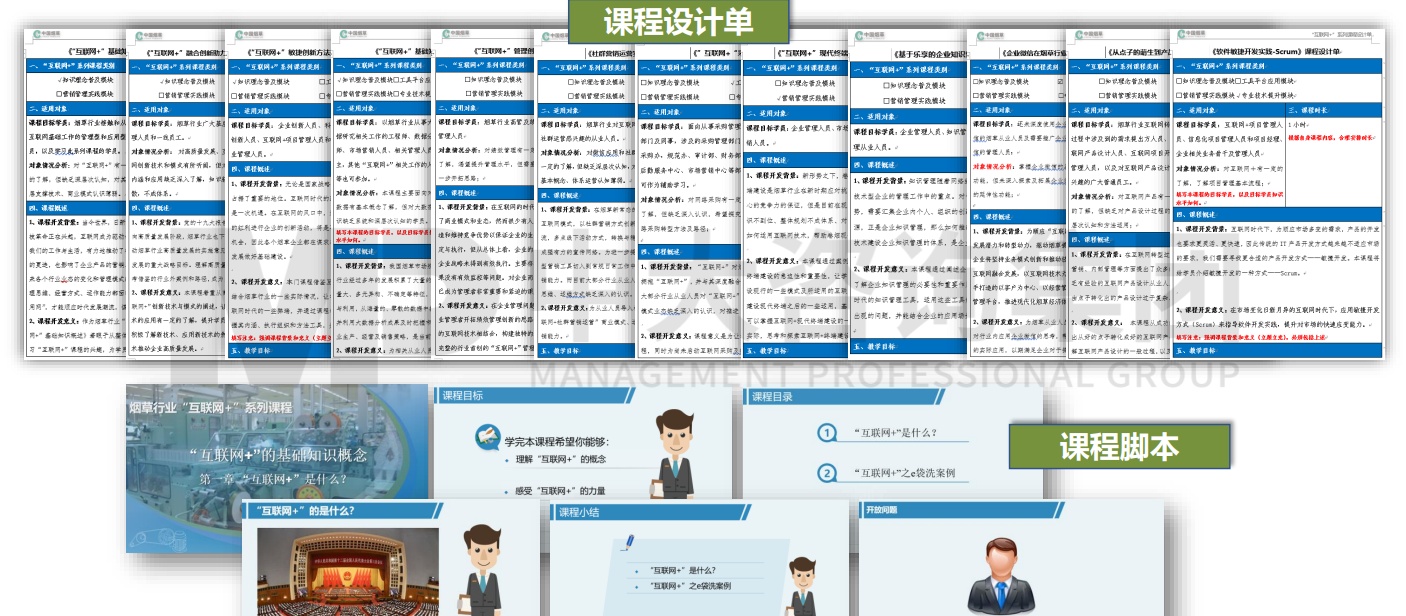Check the 营销管理实践模块 checkbox

[1178, 94]
